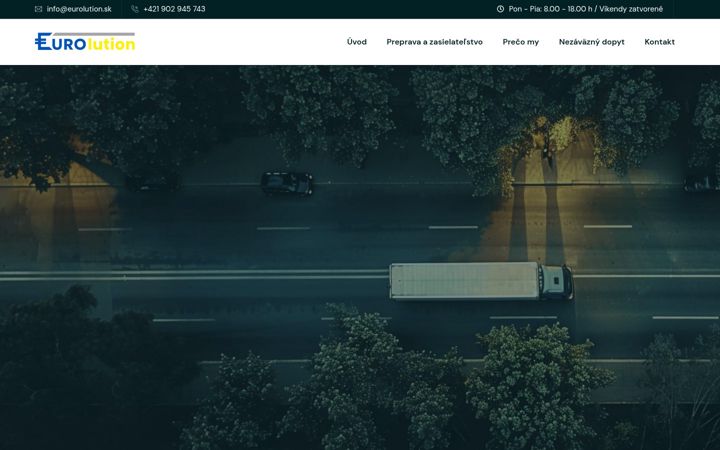Open the Úvod menu item

pos(357,42)
